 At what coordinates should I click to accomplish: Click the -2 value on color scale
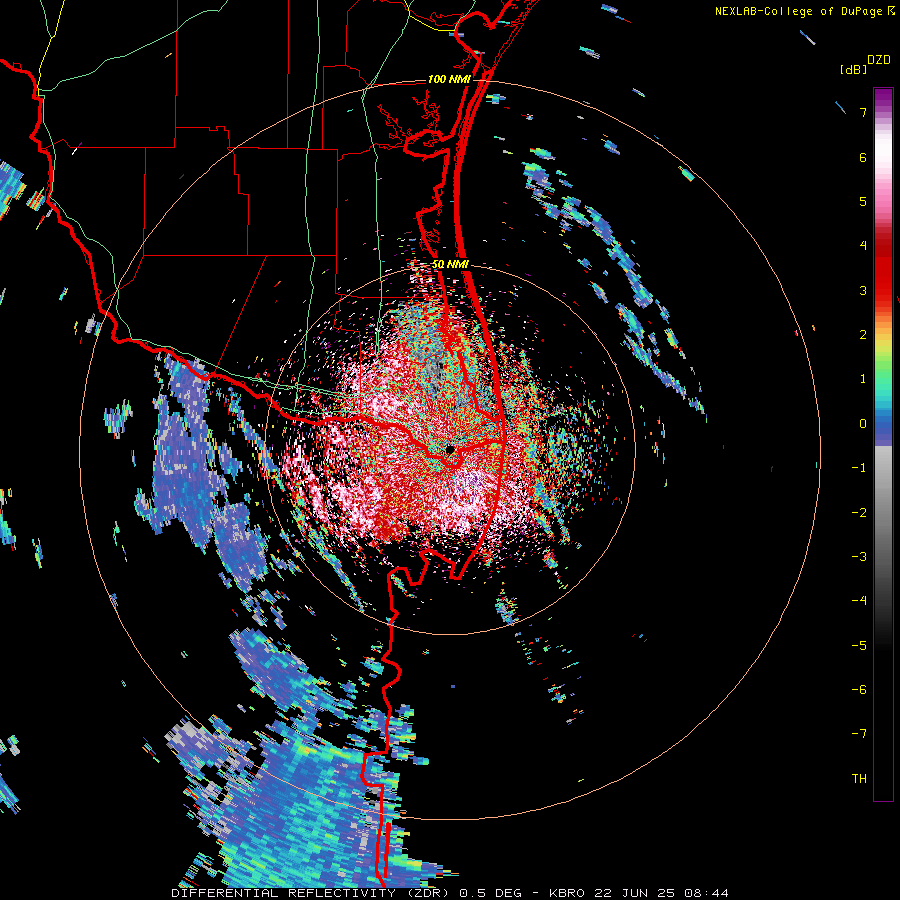[859, 512]
